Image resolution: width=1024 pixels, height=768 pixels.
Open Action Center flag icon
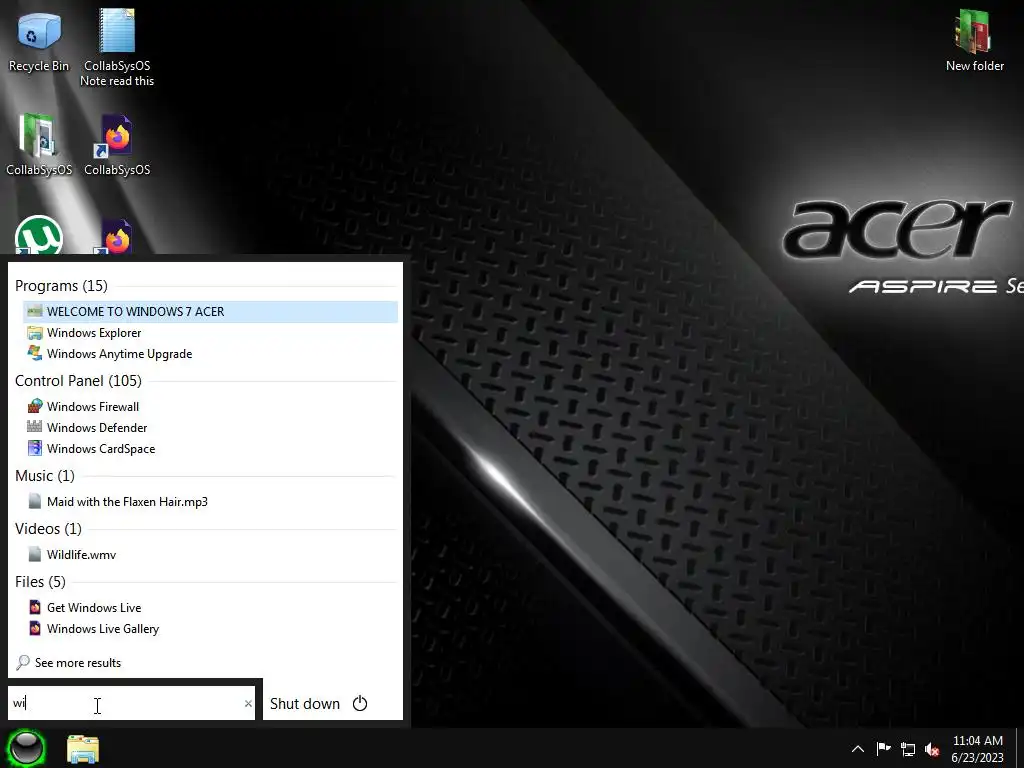pos(883,748)
